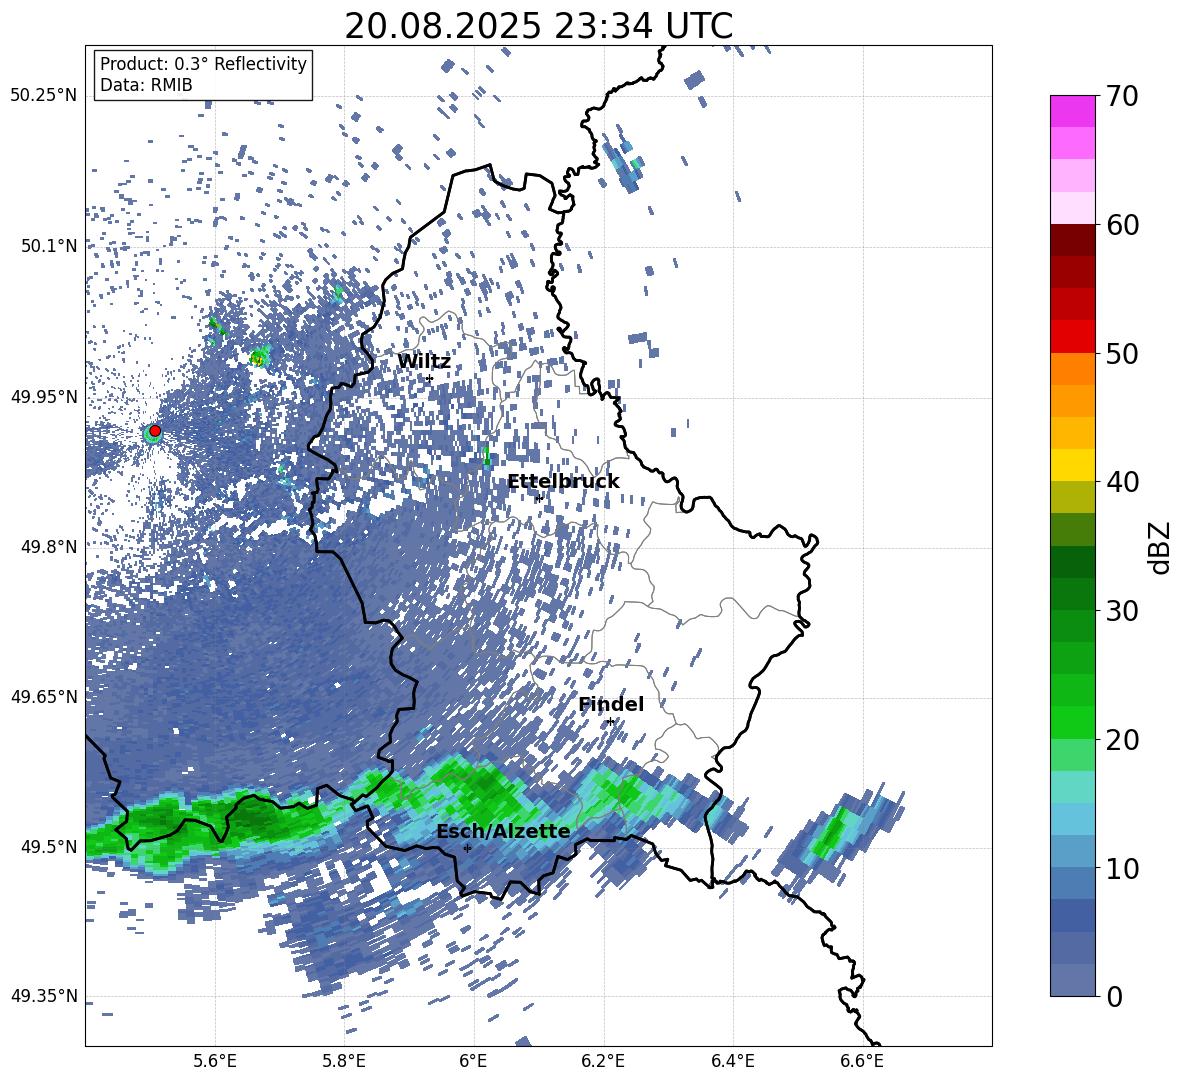This screenshot has height=1081, width=1184.
Task: Click the Wiltz station cross marker
Action: point(430,378)
